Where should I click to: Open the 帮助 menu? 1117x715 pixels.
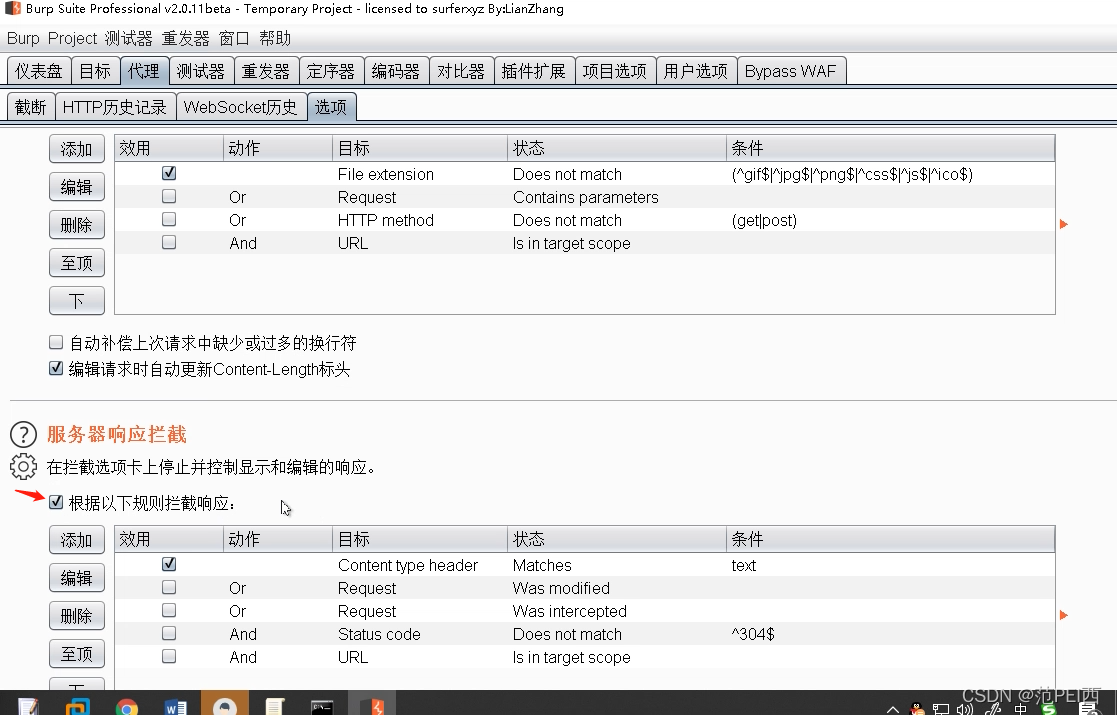275,38
